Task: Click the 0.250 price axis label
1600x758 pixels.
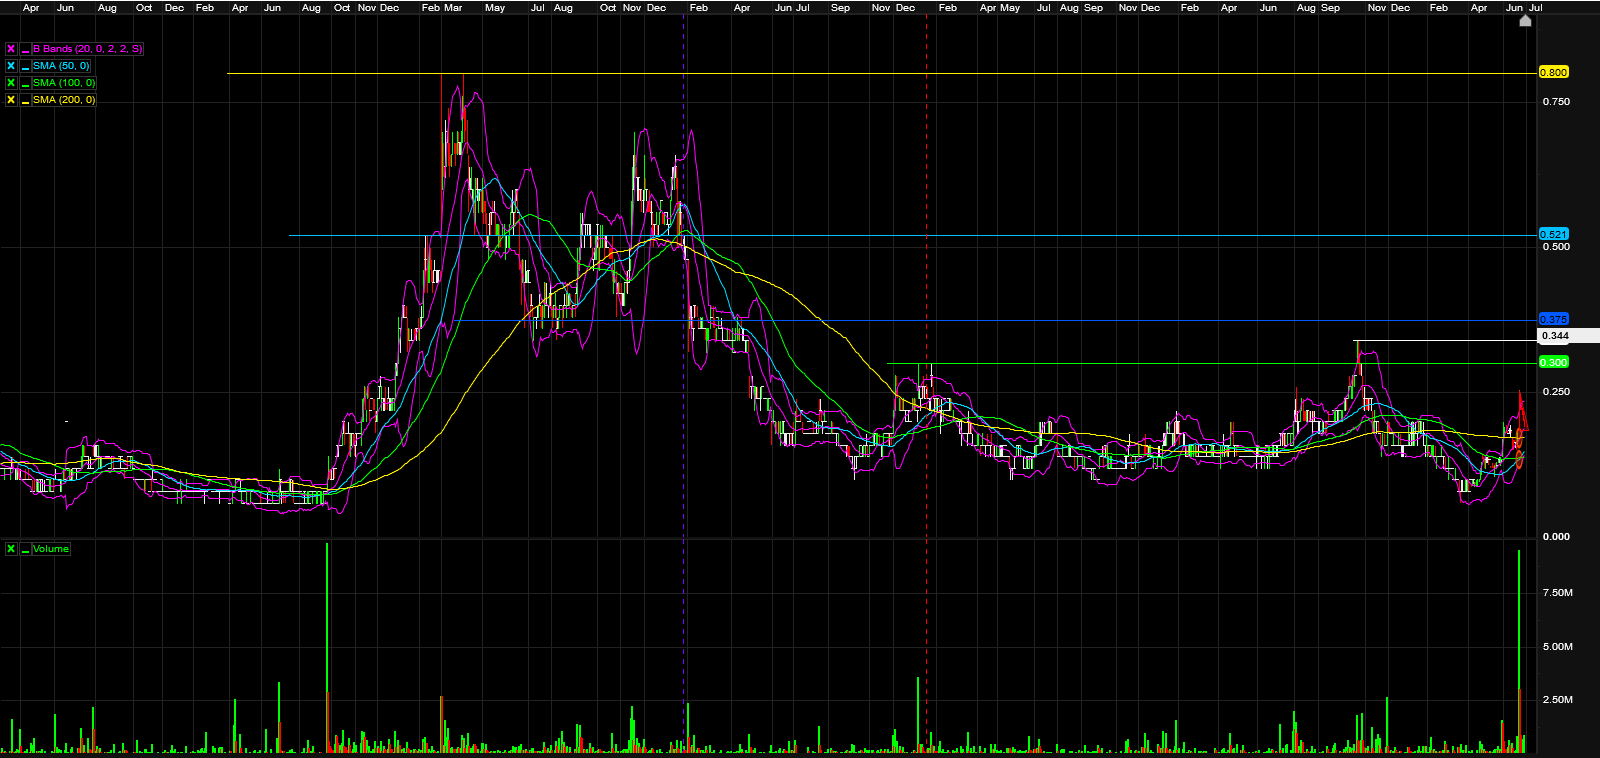Action: 1556,392
